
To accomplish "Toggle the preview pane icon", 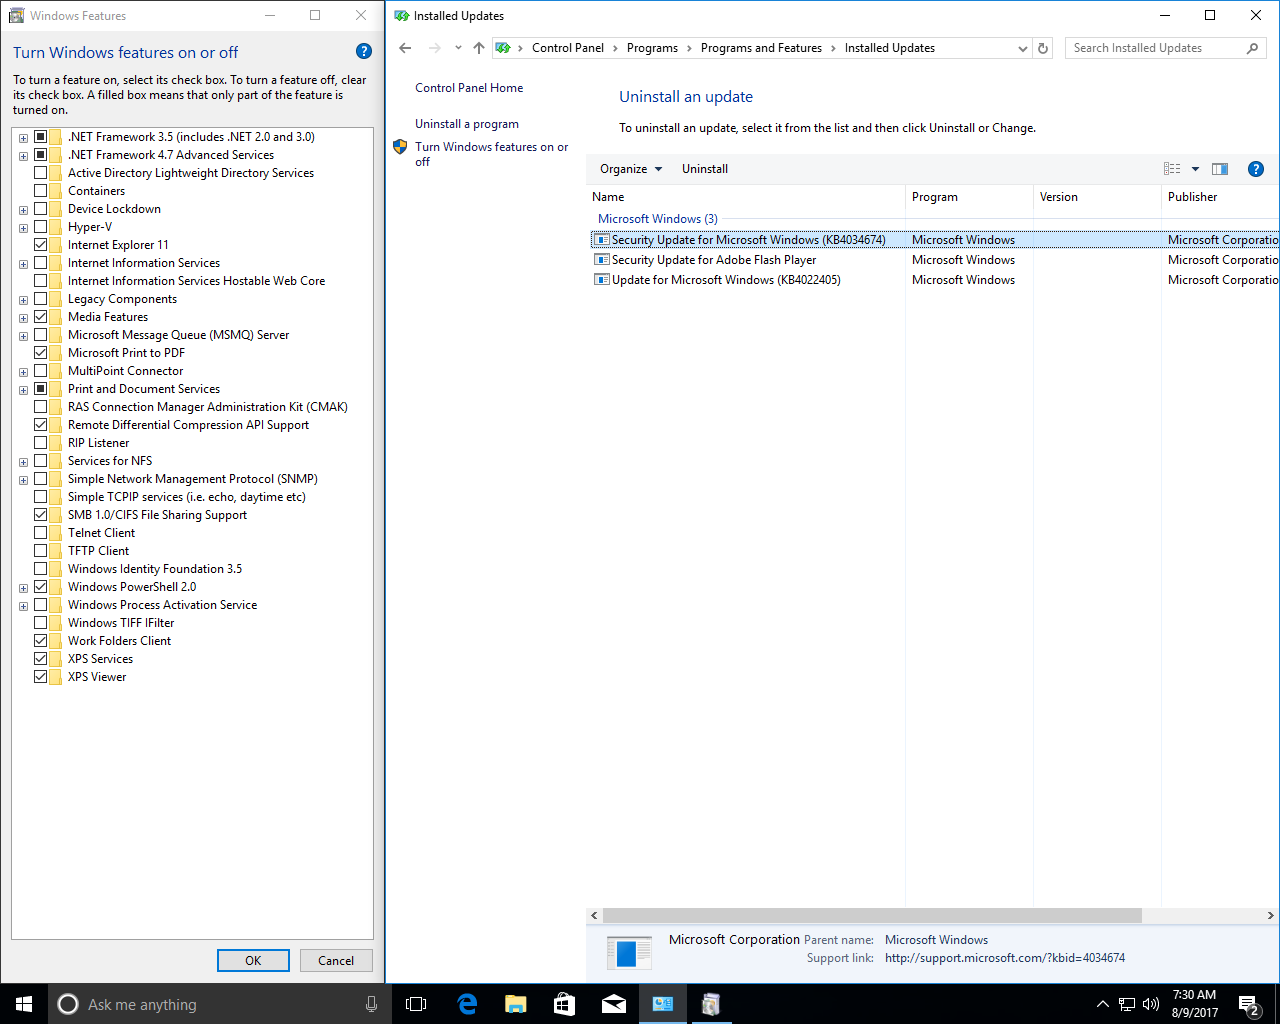I will coord(1220,169).
